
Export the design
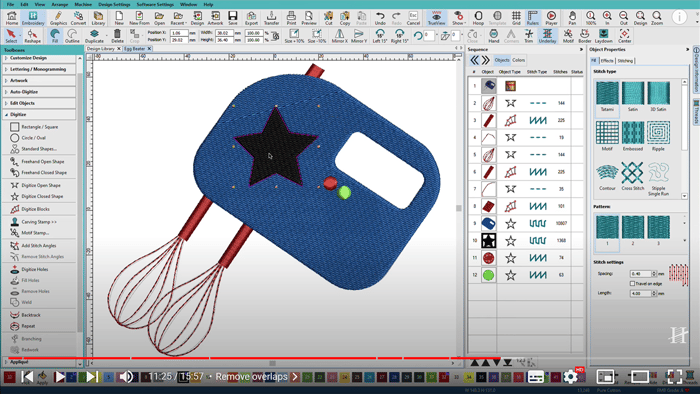251,18
